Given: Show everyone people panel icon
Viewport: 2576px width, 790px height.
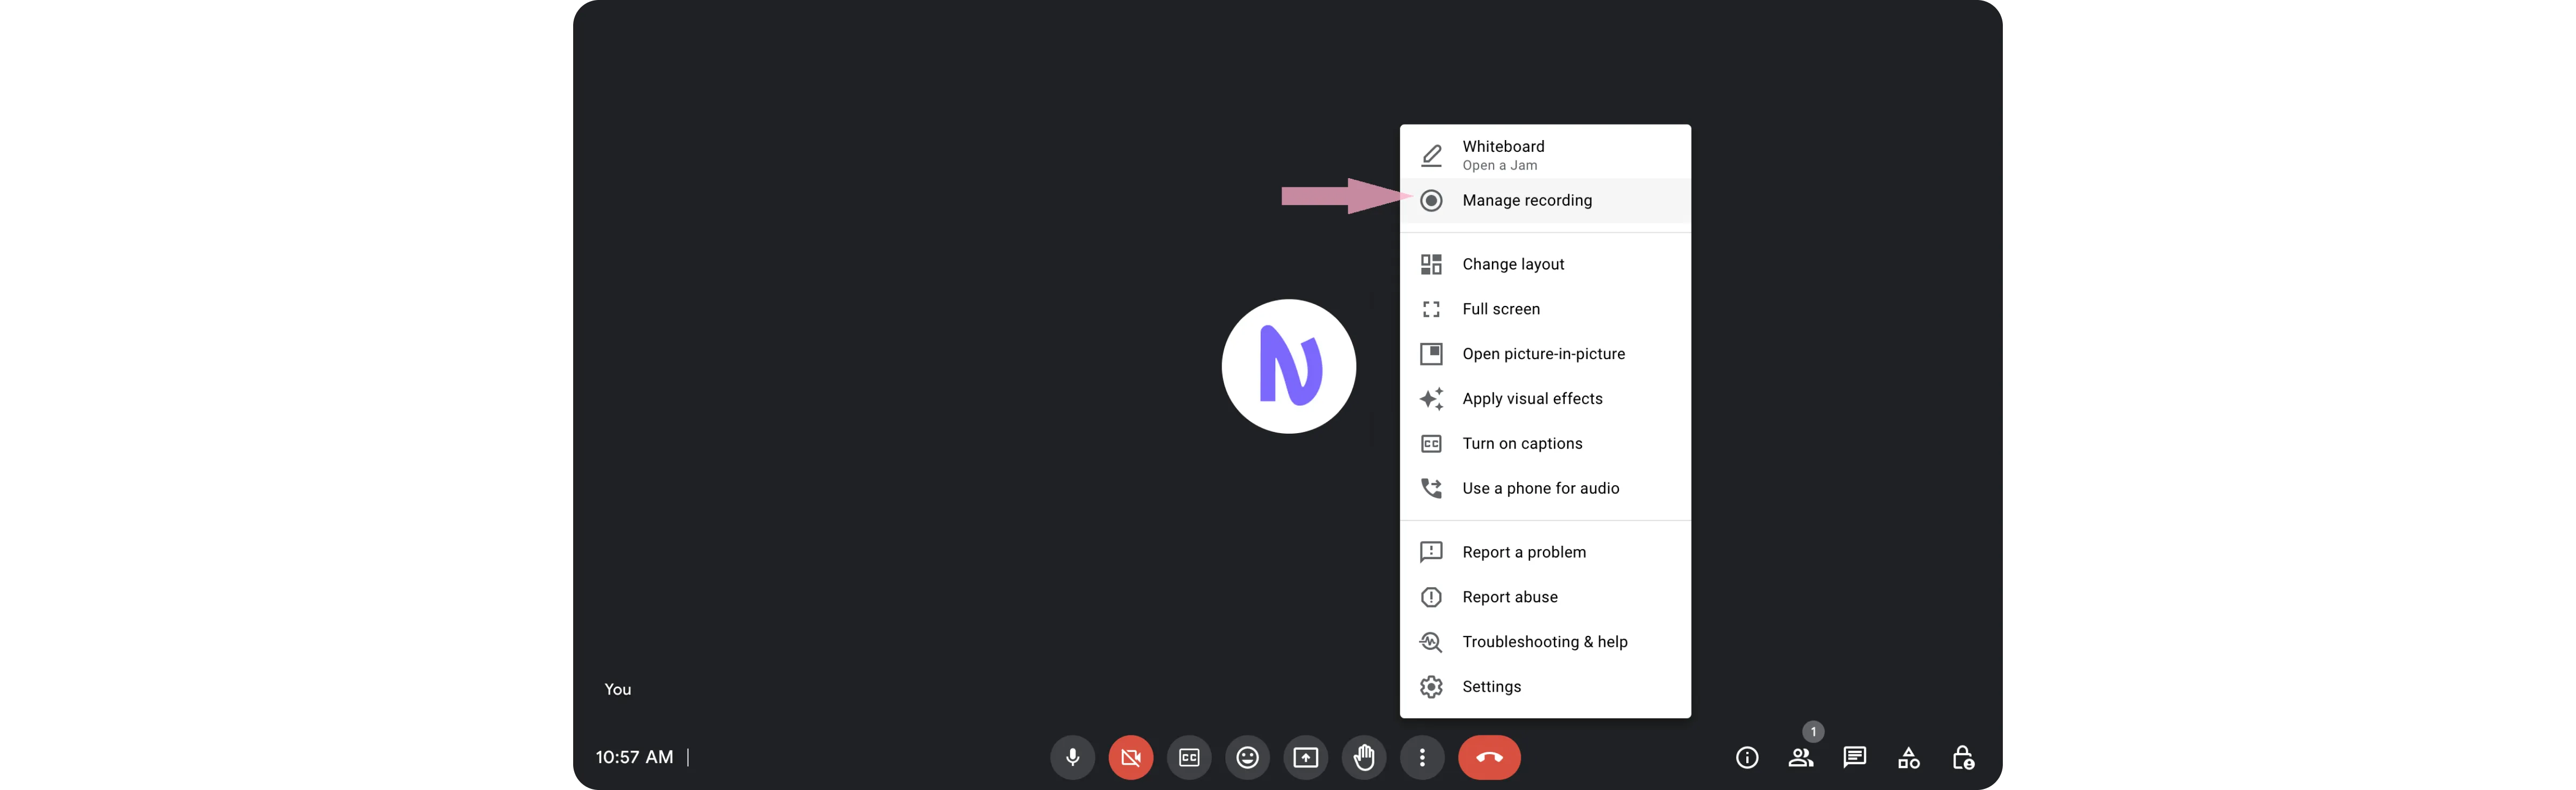Looking at the screenshot, I should click(1800, 757).
